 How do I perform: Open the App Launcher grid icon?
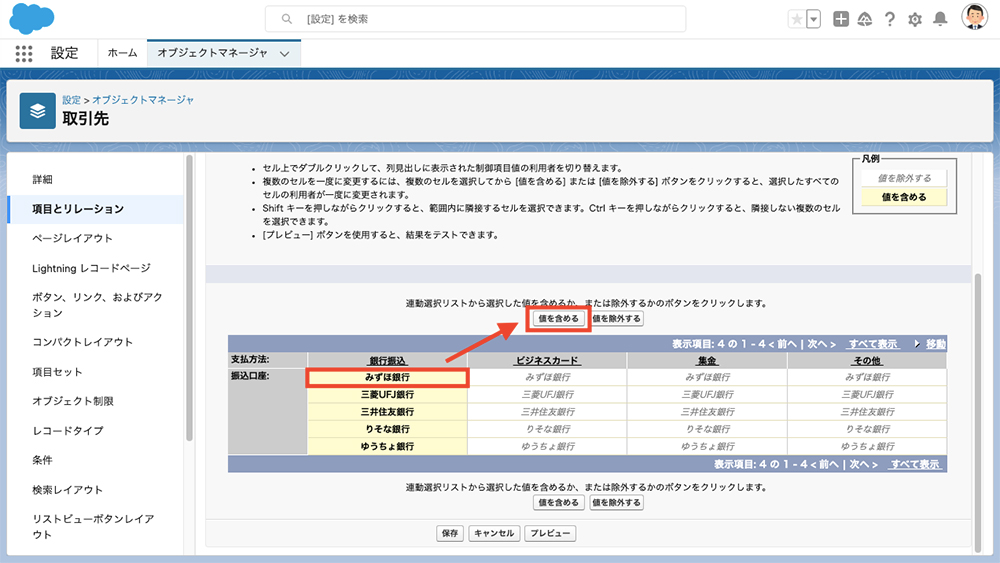(24, 54)
